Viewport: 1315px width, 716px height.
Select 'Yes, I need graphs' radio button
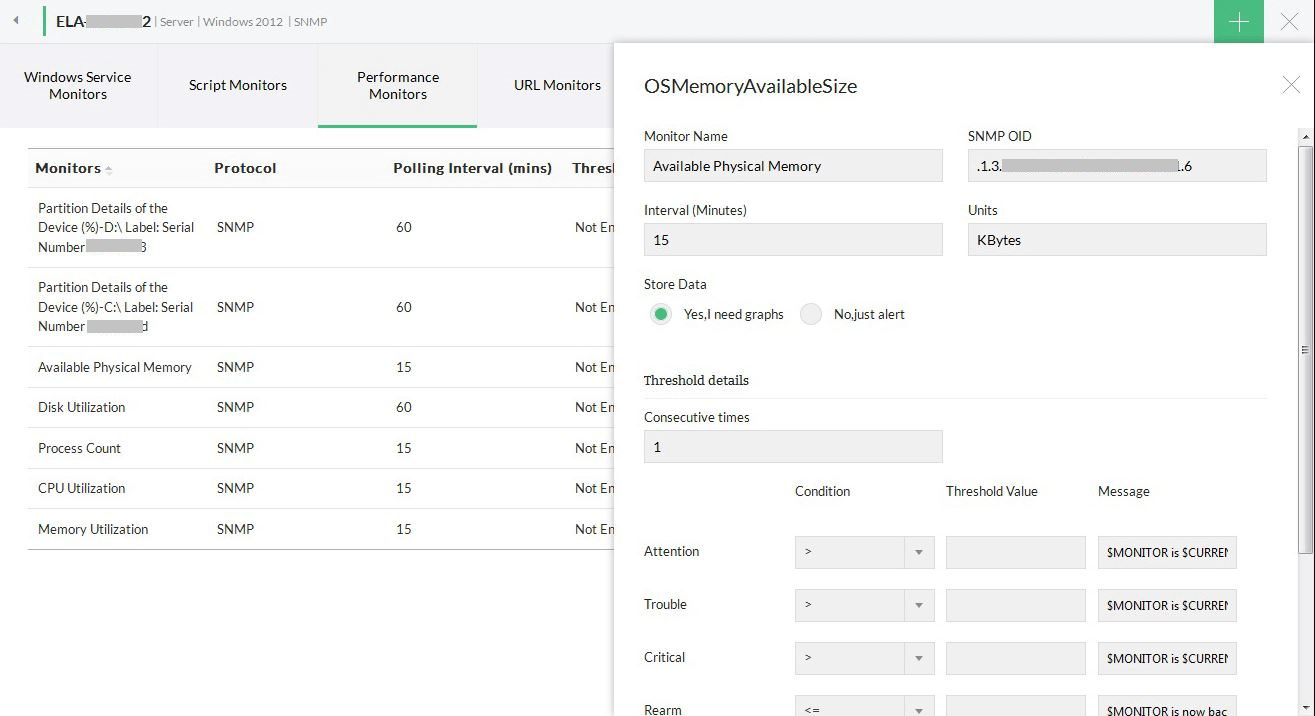[x=660, y=314]
